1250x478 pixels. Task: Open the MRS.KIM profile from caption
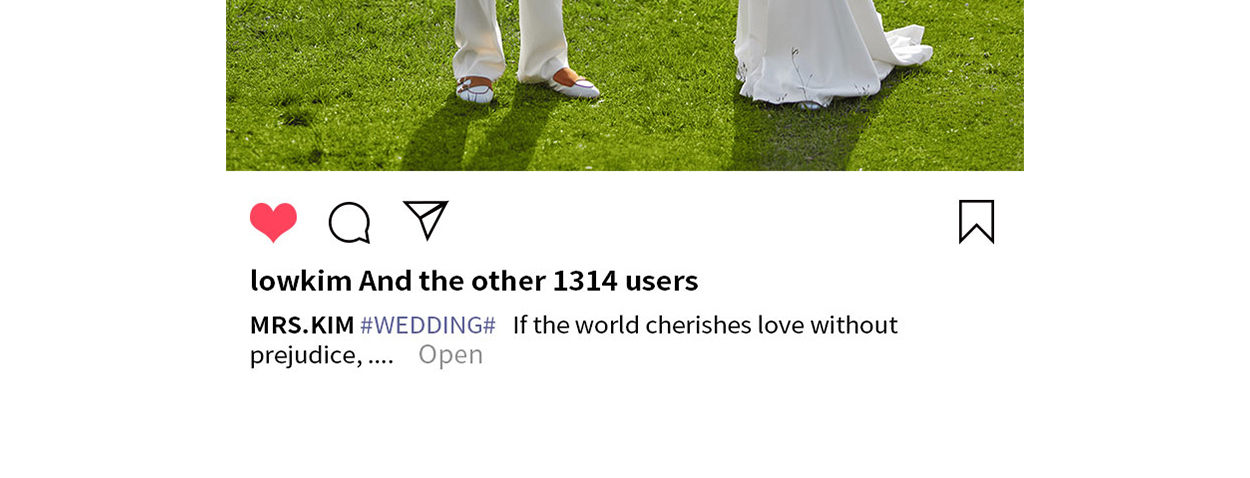(302, 325)
